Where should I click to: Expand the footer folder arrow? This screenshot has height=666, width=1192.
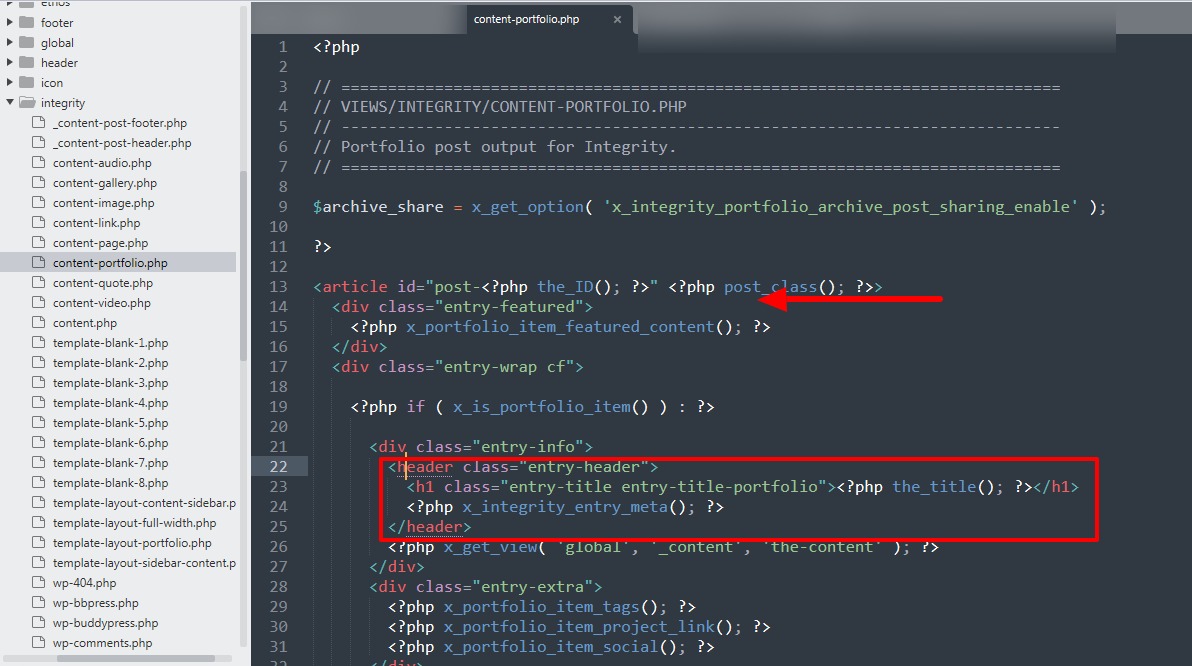click(x=10, y=22)
